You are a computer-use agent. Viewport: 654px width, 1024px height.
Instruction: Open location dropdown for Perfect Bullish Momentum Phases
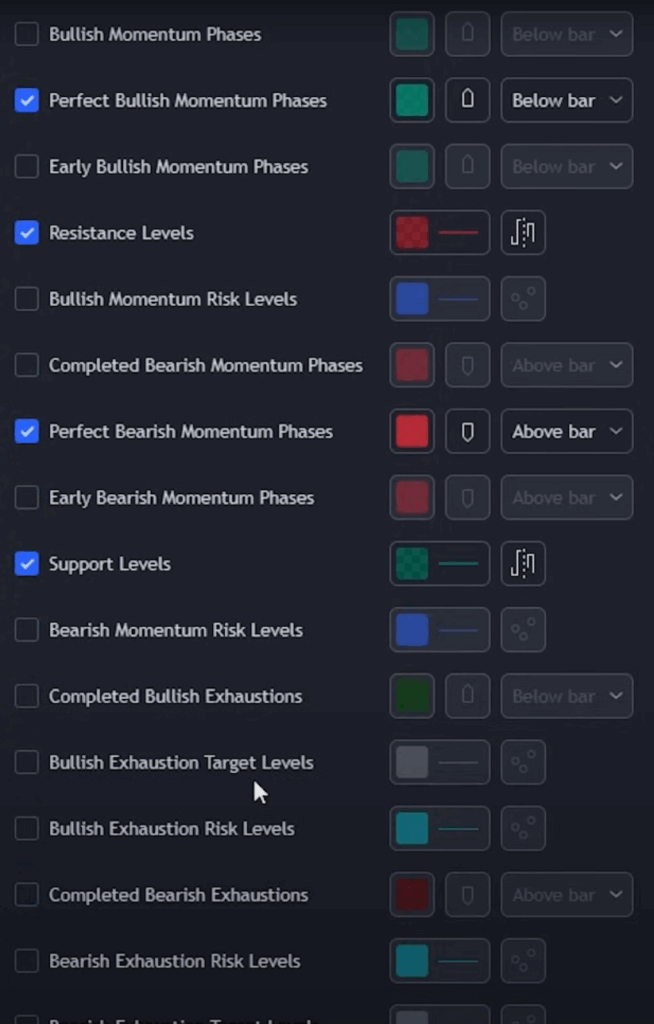(x=566, y=100)
